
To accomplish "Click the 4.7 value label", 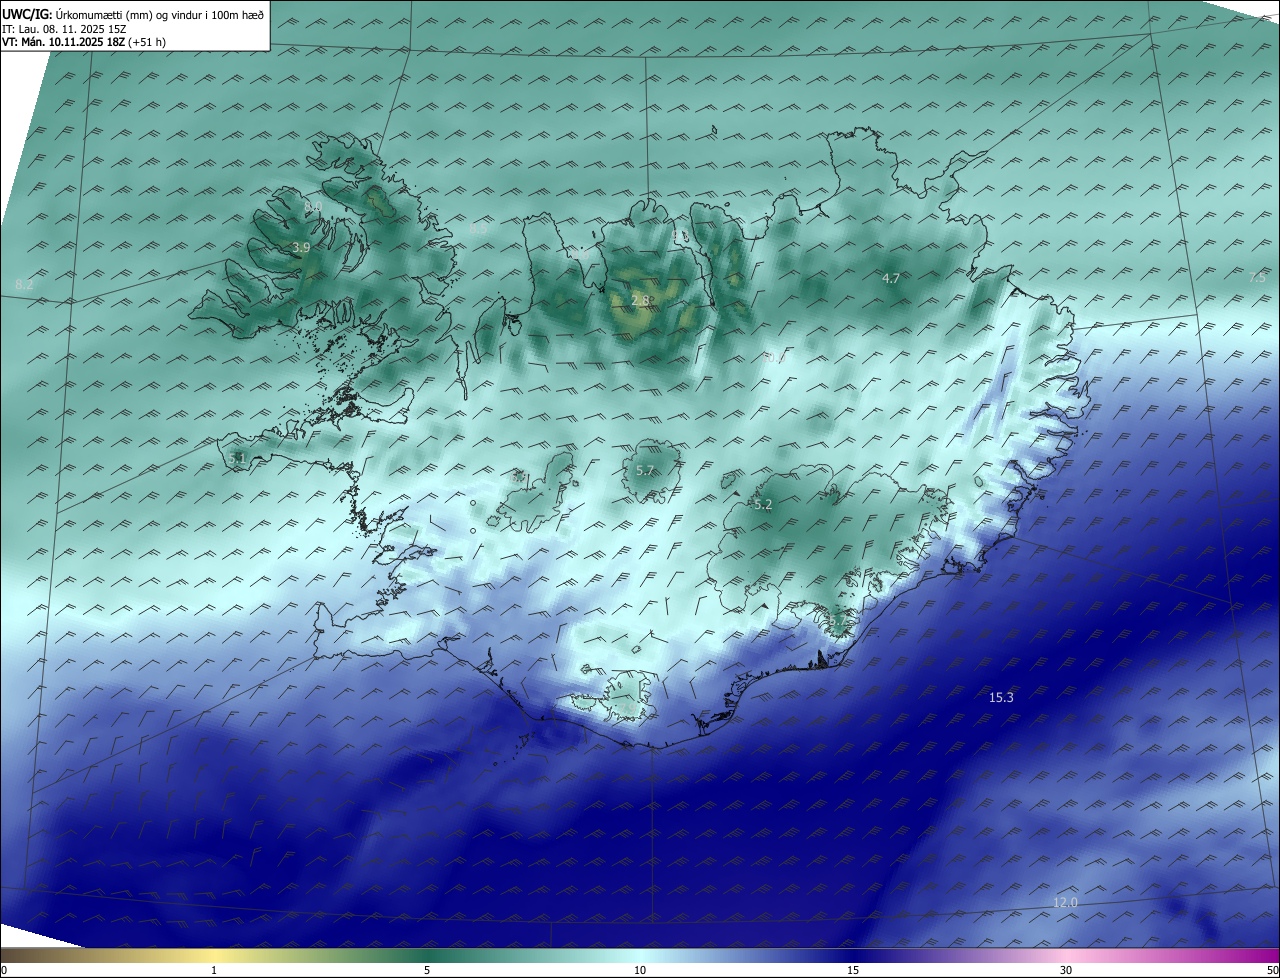I will 891,278.
